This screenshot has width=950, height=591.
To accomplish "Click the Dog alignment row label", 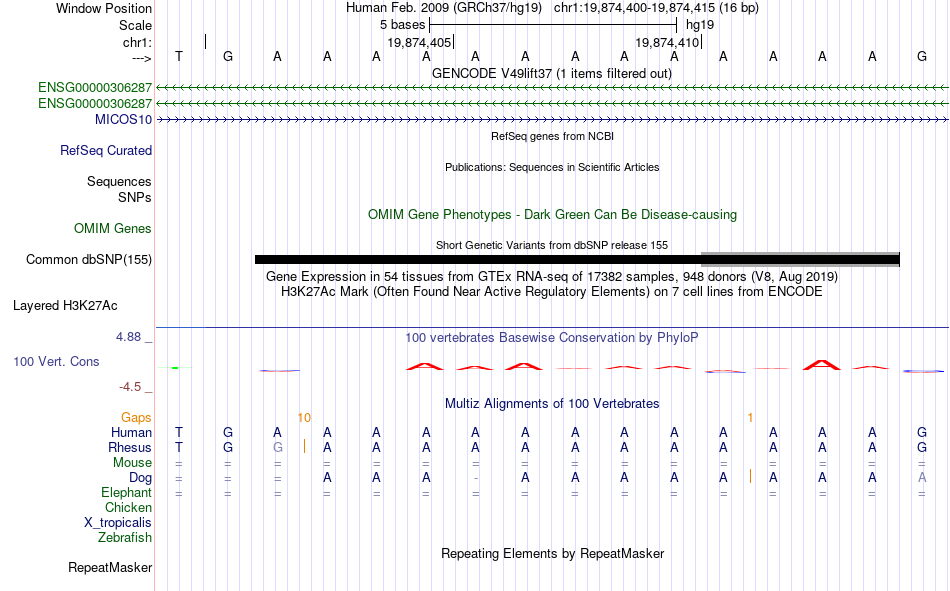I will (x=141, y=478).
